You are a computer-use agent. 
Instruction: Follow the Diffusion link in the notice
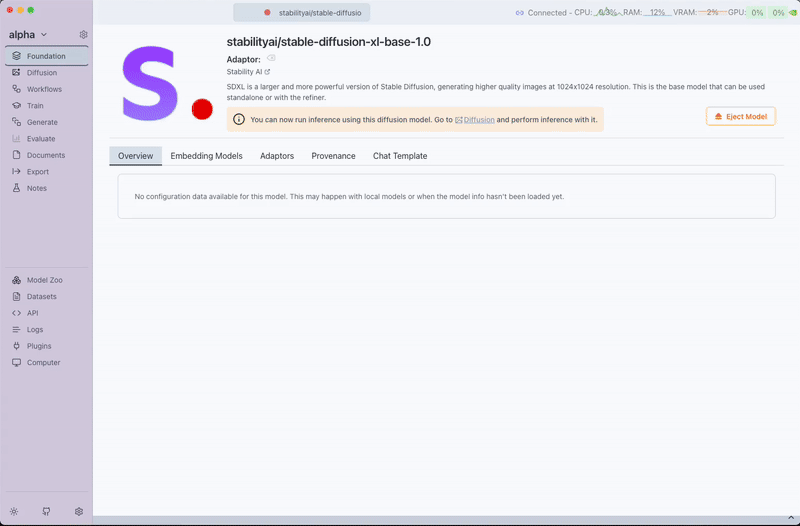click(479, 120)
